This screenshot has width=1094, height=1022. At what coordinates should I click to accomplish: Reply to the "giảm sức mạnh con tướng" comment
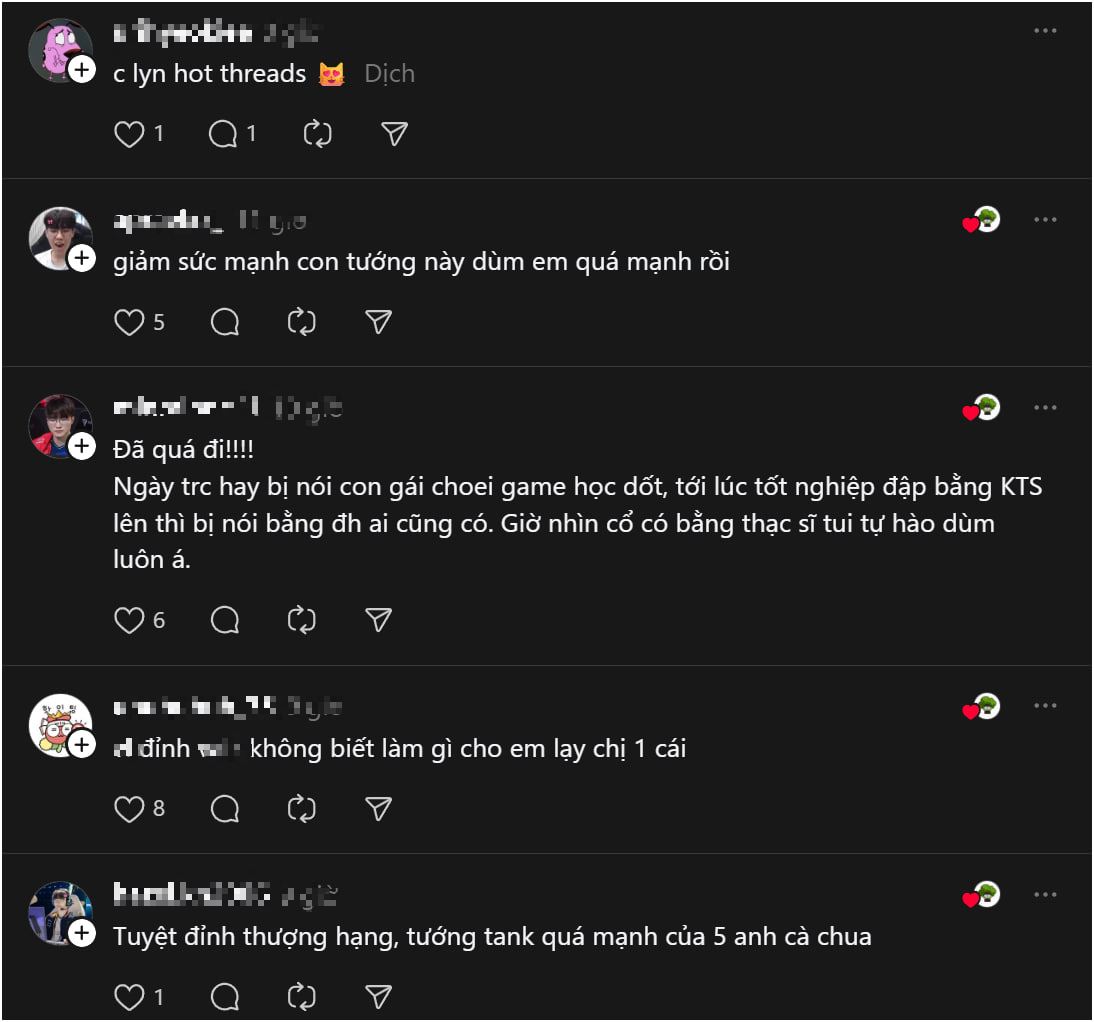225,322
